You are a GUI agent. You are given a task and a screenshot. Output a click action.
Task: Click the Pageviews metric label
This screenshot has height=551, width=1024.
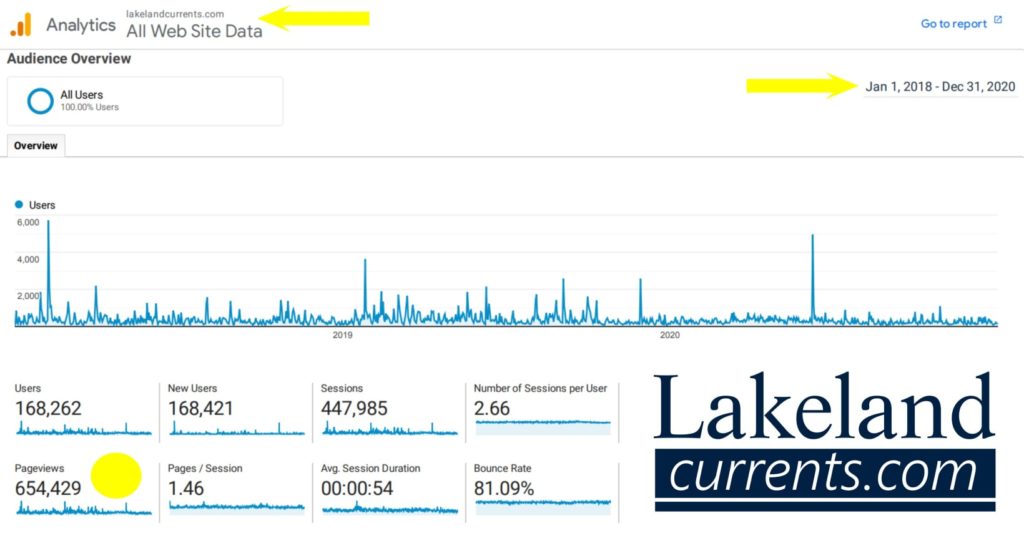coord(39,468)
